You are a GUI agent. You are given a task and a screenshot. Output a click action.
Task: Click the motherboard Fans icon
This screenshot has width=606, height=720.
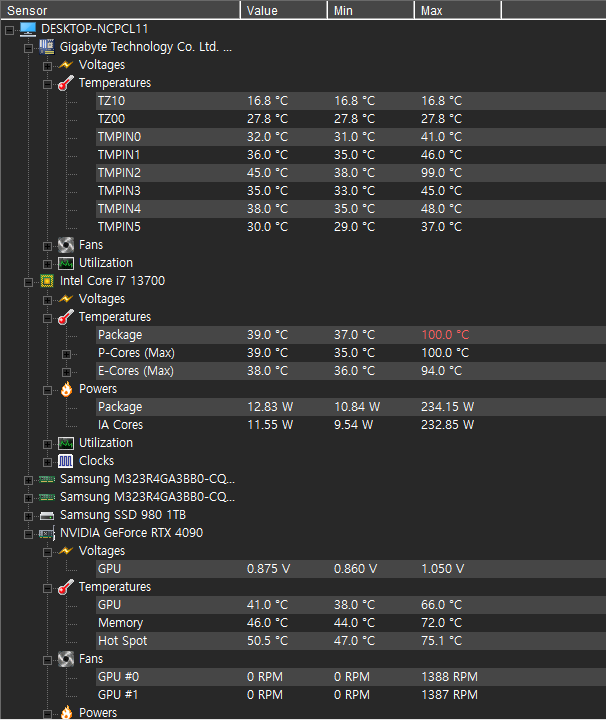click(66, 245)
